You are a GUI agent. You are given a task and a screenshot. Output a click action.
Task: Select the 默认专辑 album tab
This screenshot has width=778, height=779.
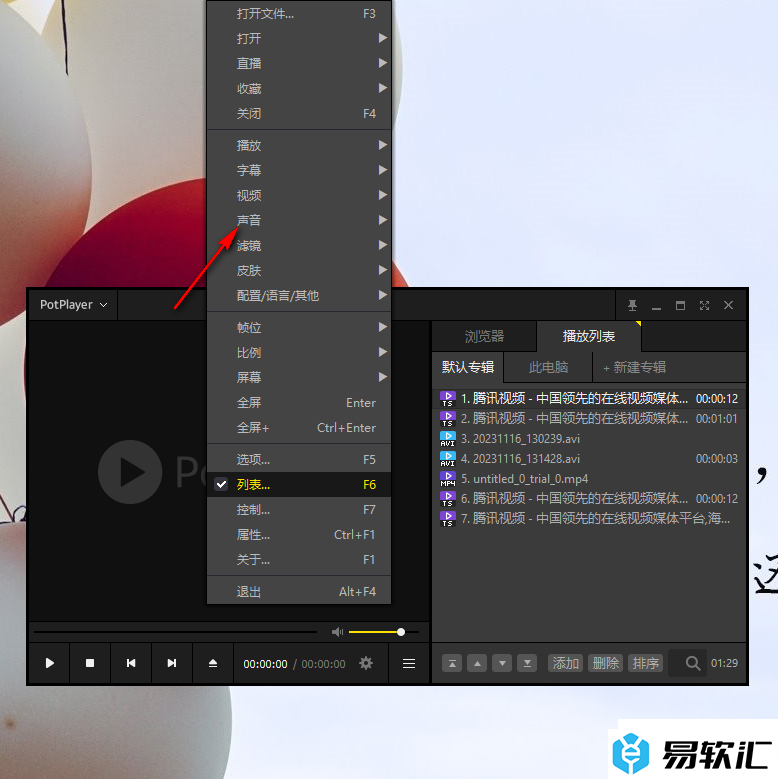point(468,367)
